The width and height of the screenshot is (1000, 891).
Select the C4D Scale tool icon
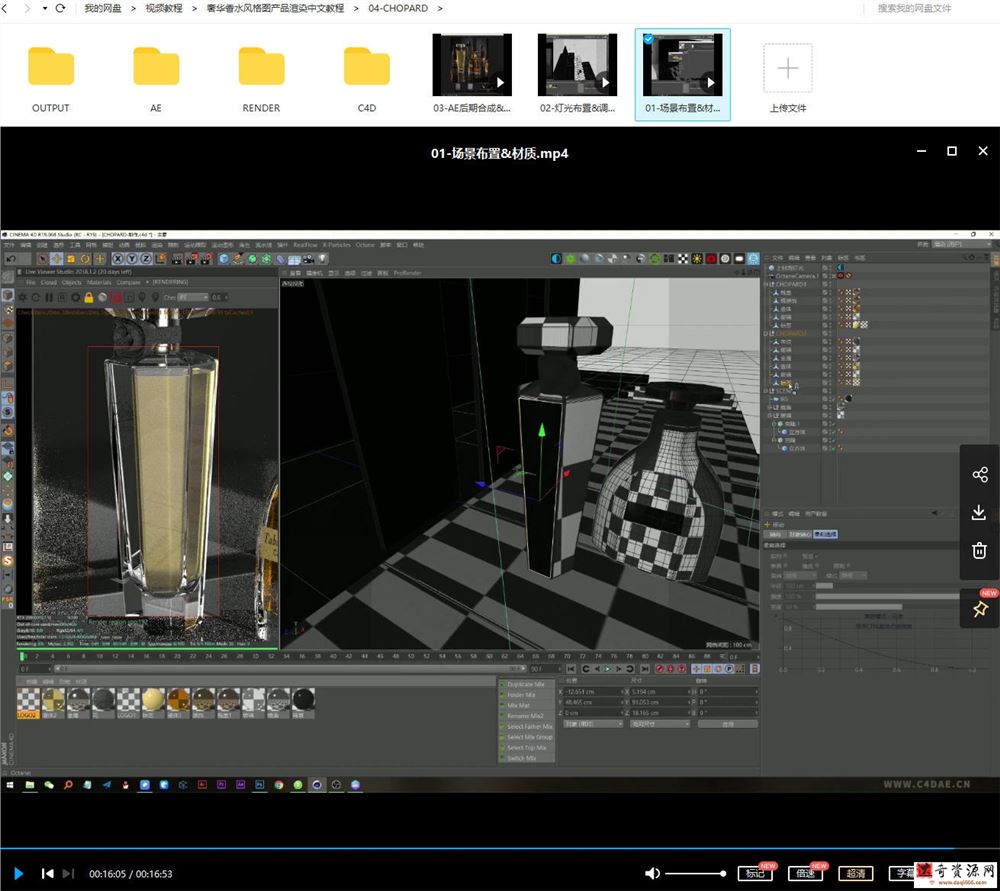pyautogui.click(x=71, y=258)
